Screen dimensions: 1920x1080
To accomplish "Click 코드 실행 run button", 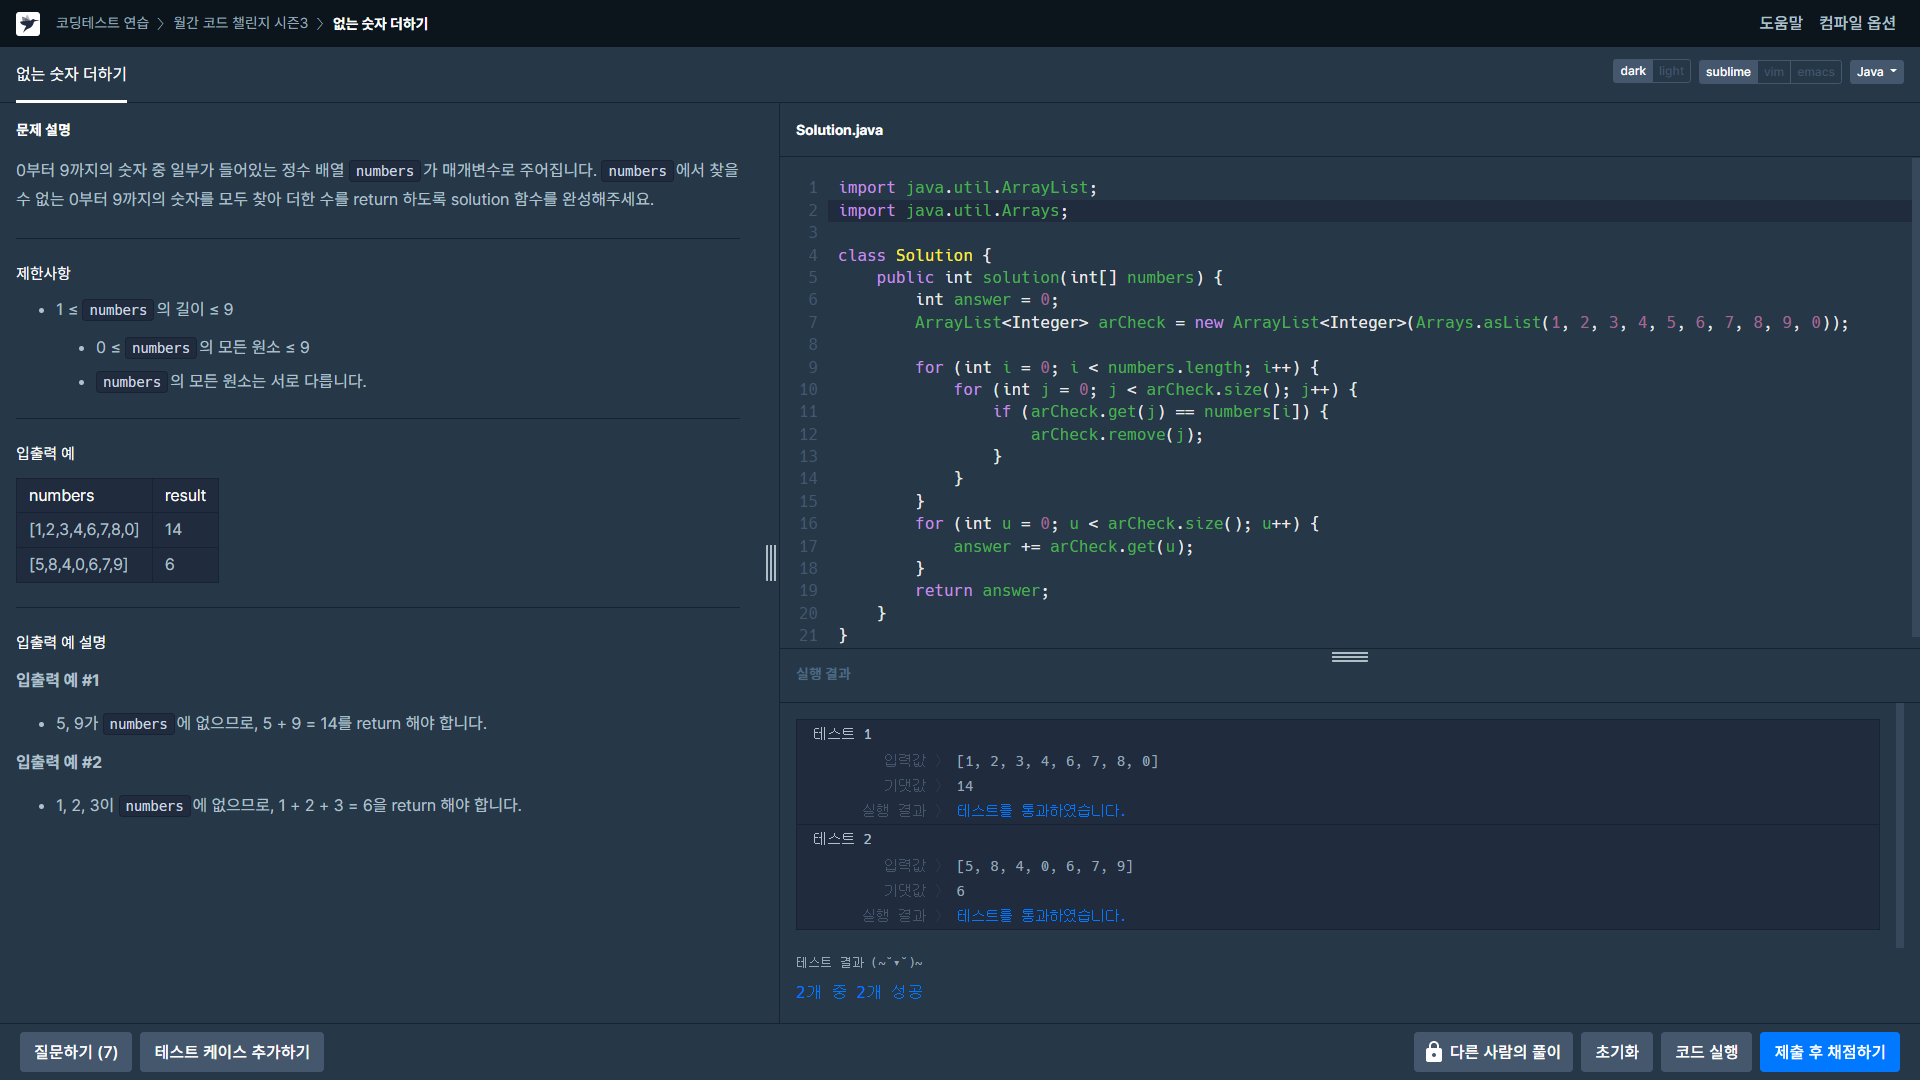I will (x=1706, y=1052).
